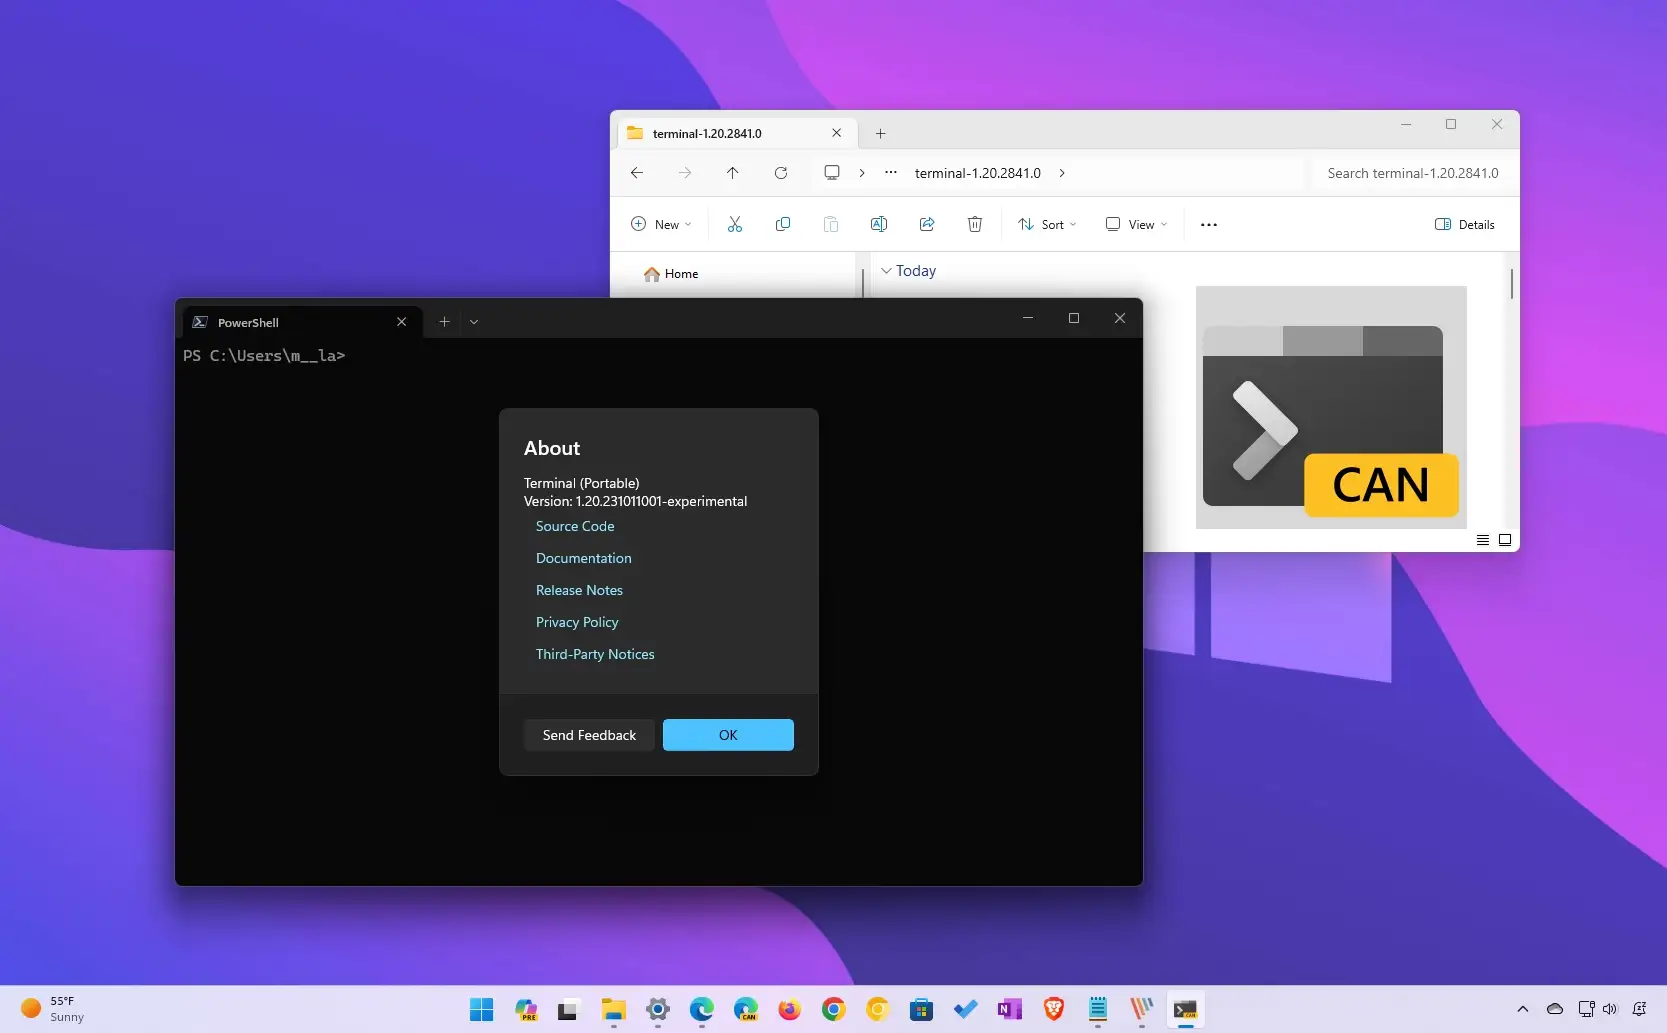
Task: Select the Cut icon in File Explorer toolbar
Action: (x=735, y=224)
